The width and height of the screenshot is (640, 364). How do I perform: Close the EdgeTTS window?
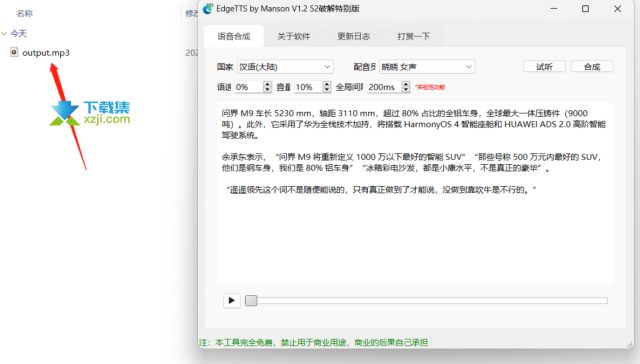[617, 9]
